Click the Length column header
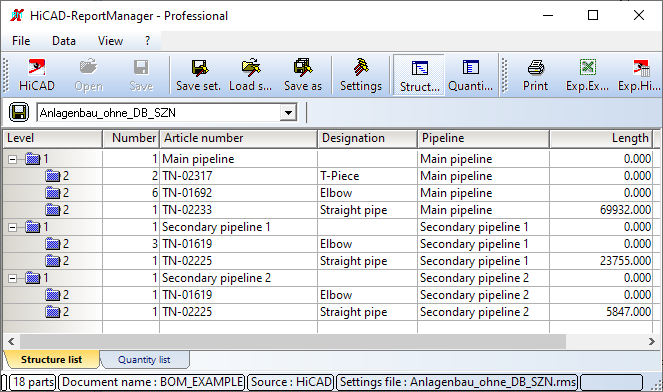663x392 pixels. click(601, 138)
